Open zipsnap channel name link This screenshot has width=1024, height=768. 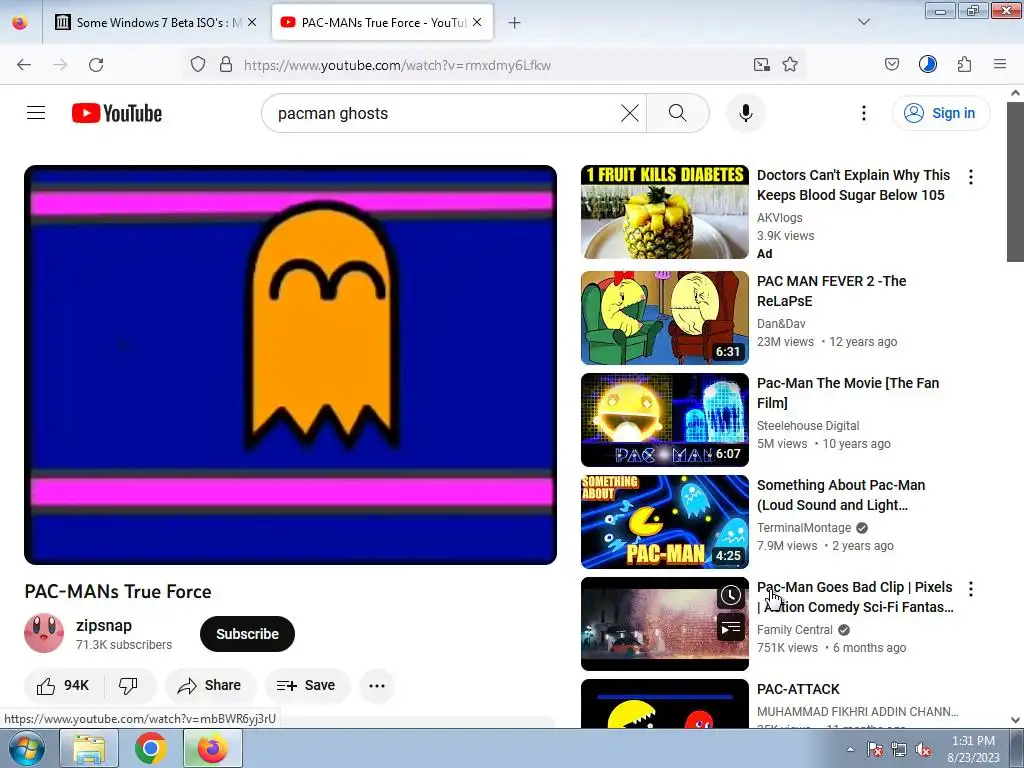pyautogui.click(x=104, y=625)
